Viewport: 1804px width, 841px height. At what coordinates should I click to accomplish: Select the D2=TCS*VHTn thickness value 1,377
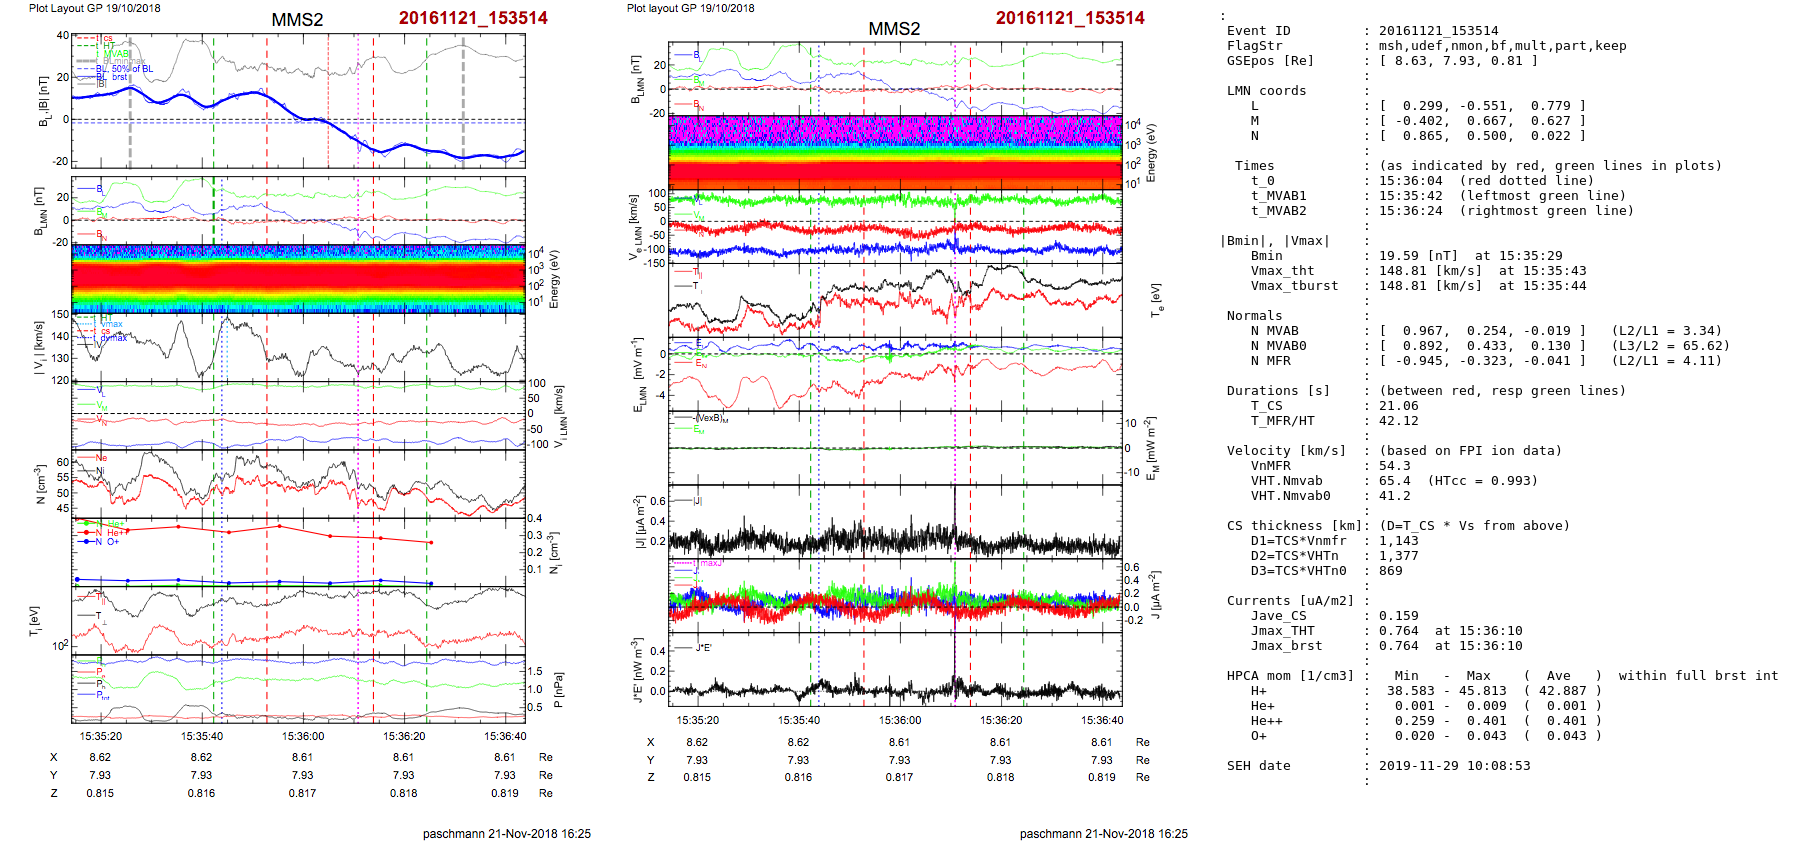click(1398, 556)
